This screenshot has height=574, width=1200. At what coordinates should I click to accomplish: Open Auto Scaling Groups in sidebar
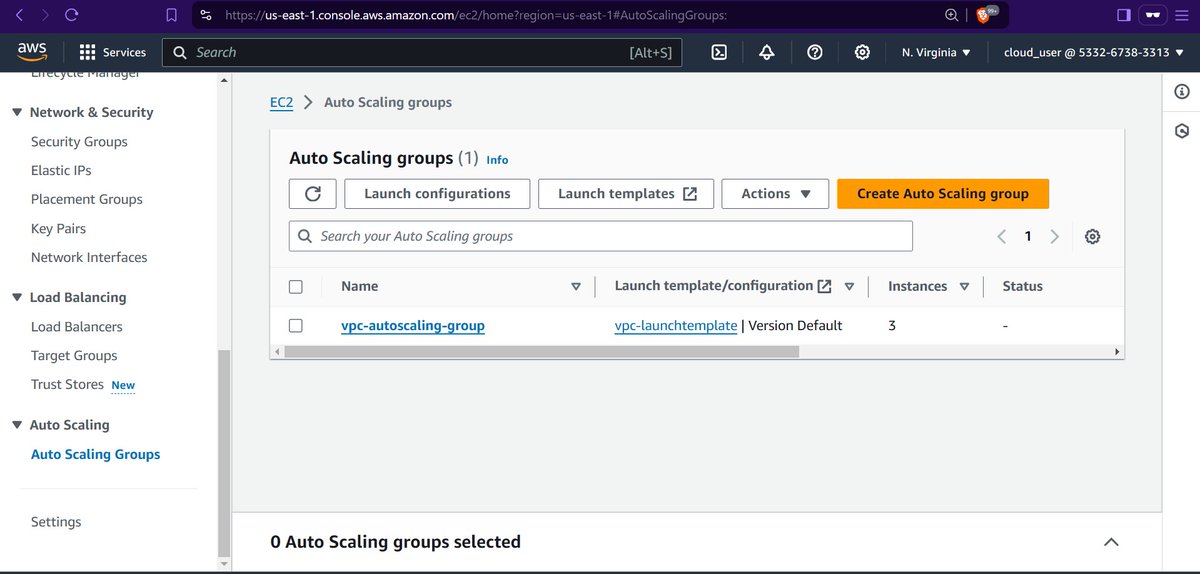(95, 455)
